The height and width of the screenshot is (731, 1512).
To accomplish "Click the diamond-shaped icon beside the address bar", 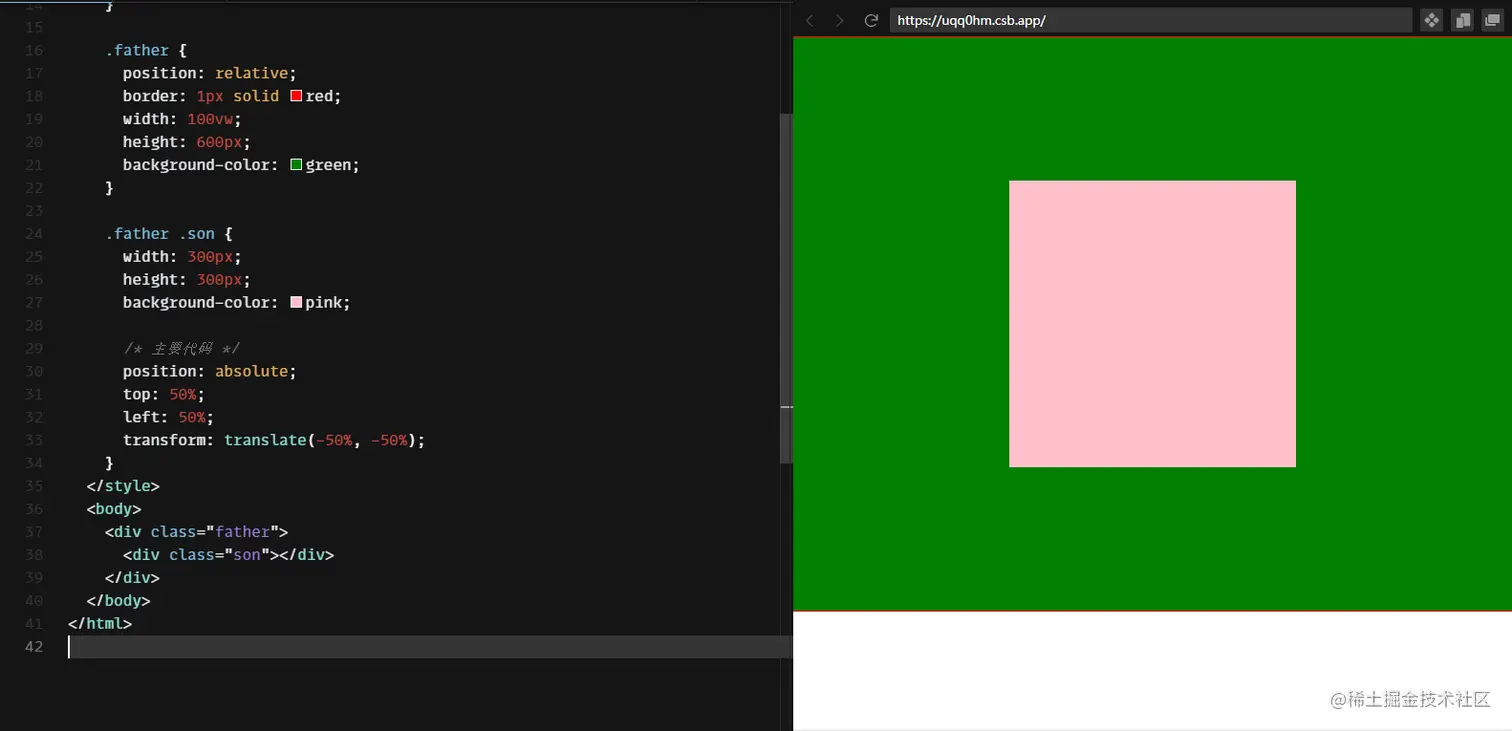I will [x=1431, y=20].
